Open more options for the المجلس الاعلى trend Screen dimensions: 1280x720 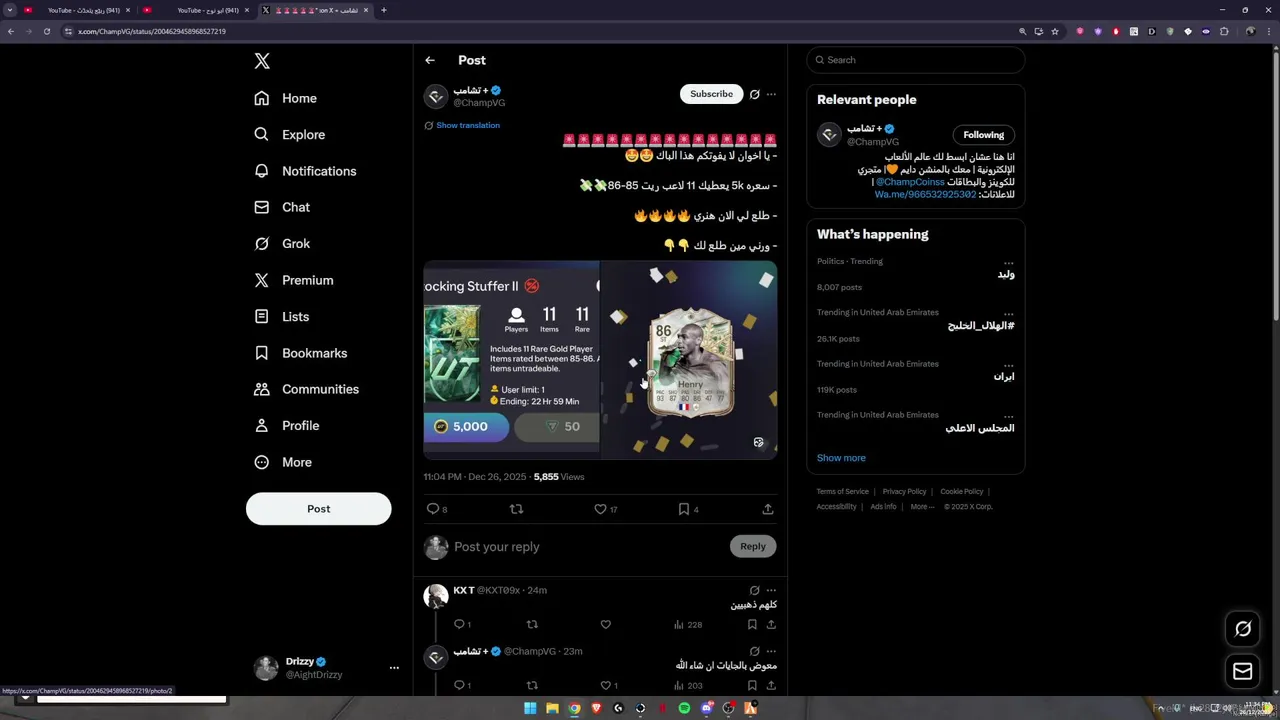click(x=1008, y=415)
